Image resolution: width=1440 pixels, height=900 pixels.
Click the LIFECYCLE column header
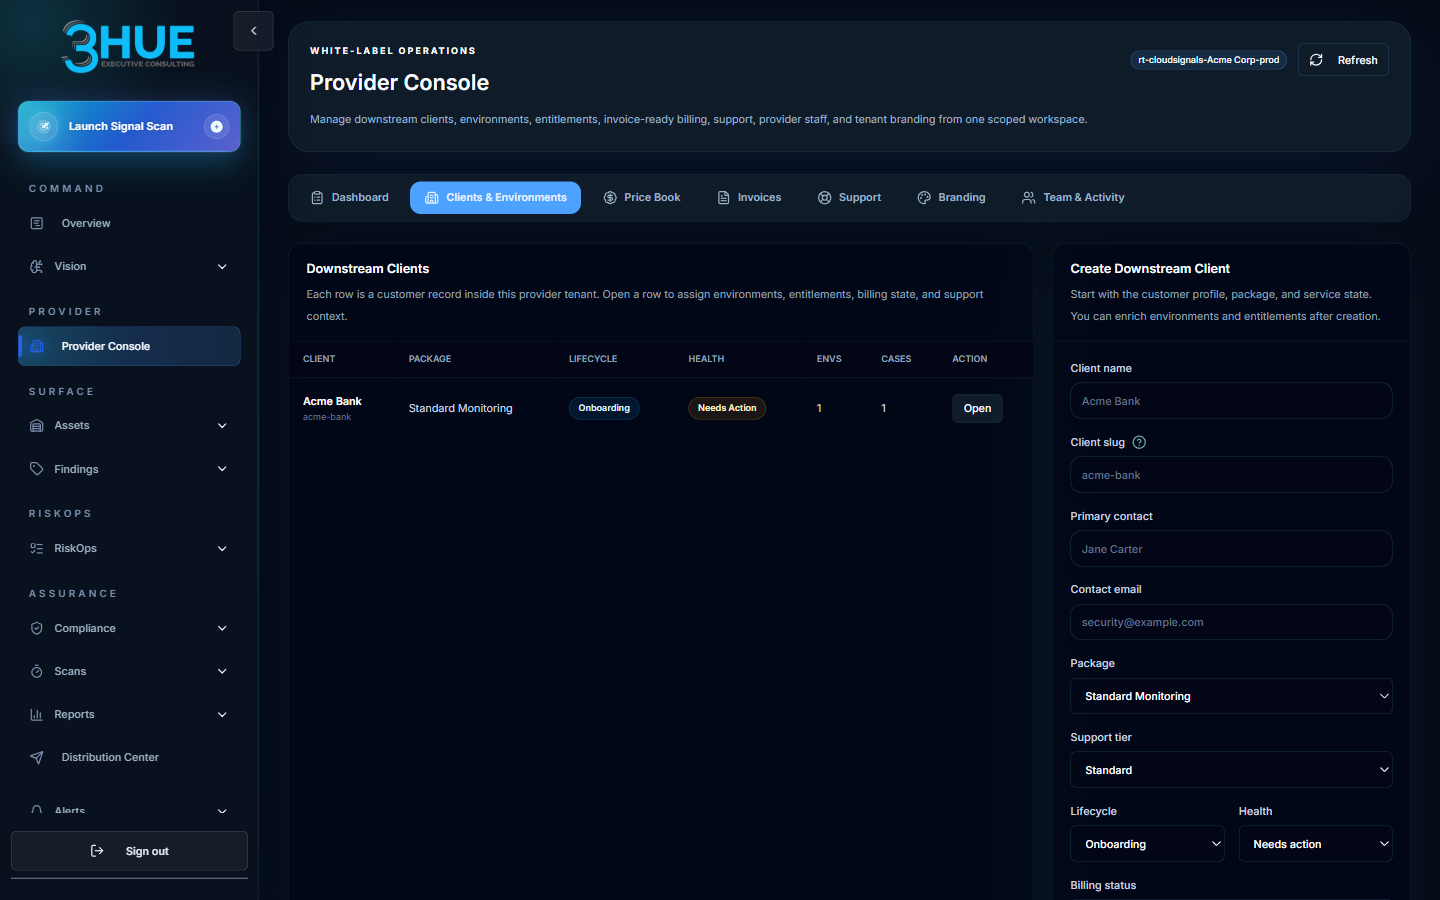click(593, 359)
